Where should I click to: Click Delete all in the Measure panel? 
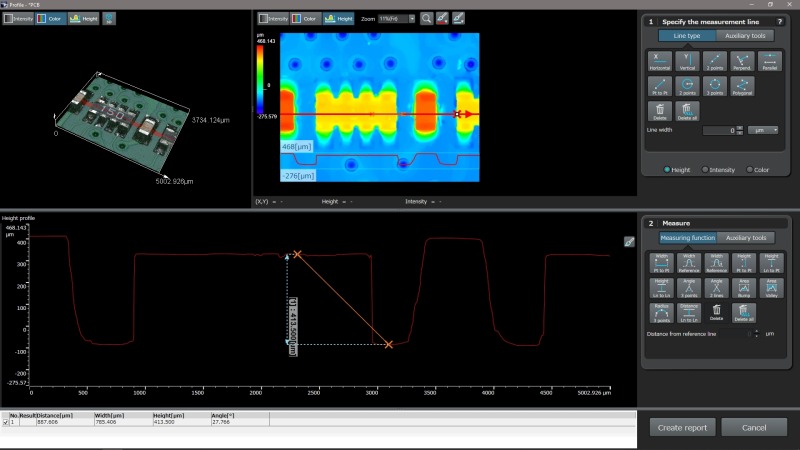(x=744, y=313)
